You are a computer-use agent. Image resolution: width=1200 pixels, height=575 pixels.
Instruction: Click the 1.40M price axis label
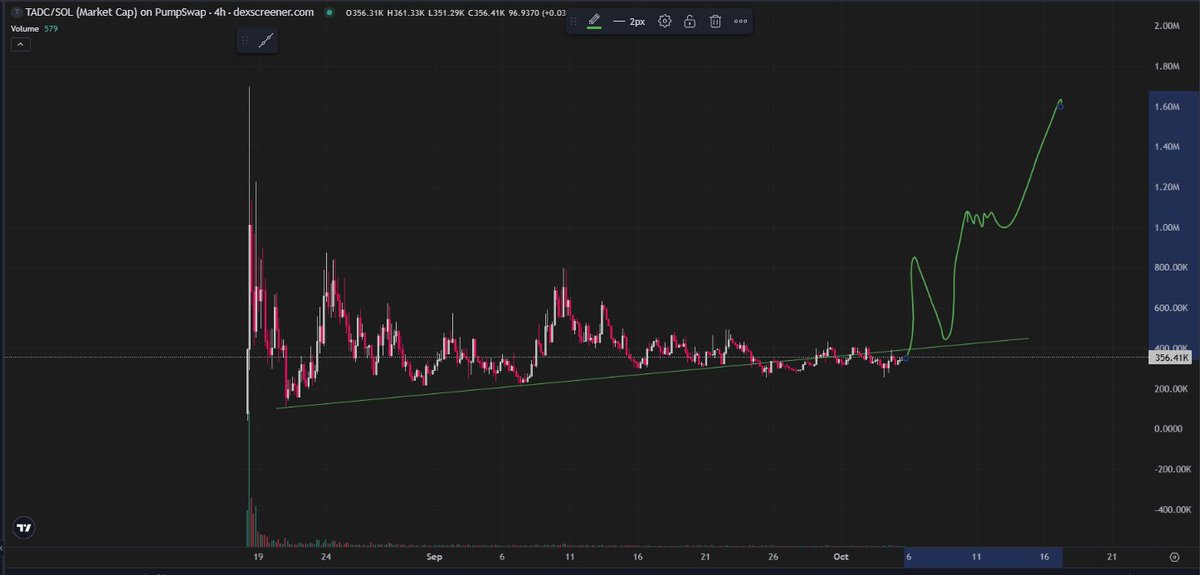point(1167,147)
